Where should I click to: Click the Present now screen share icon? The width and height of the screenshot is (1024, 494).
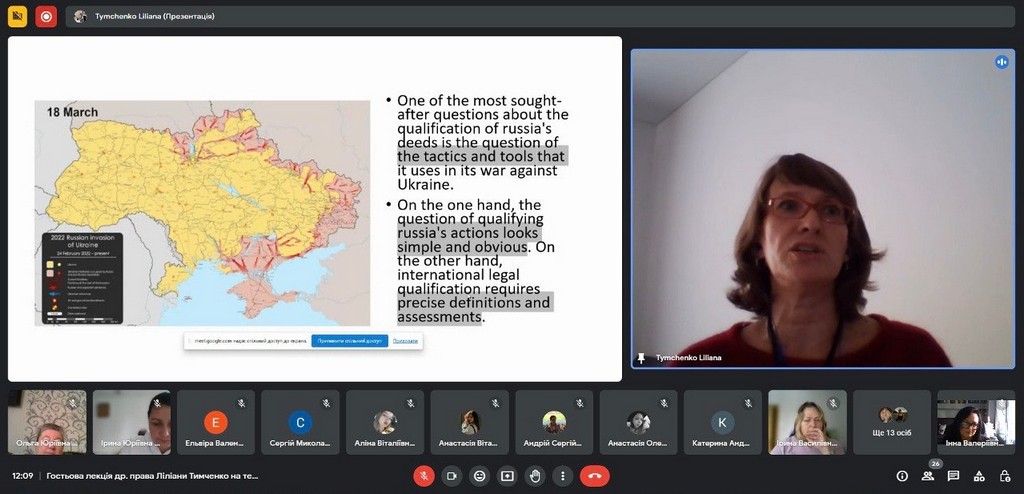(x=508, y=476)
